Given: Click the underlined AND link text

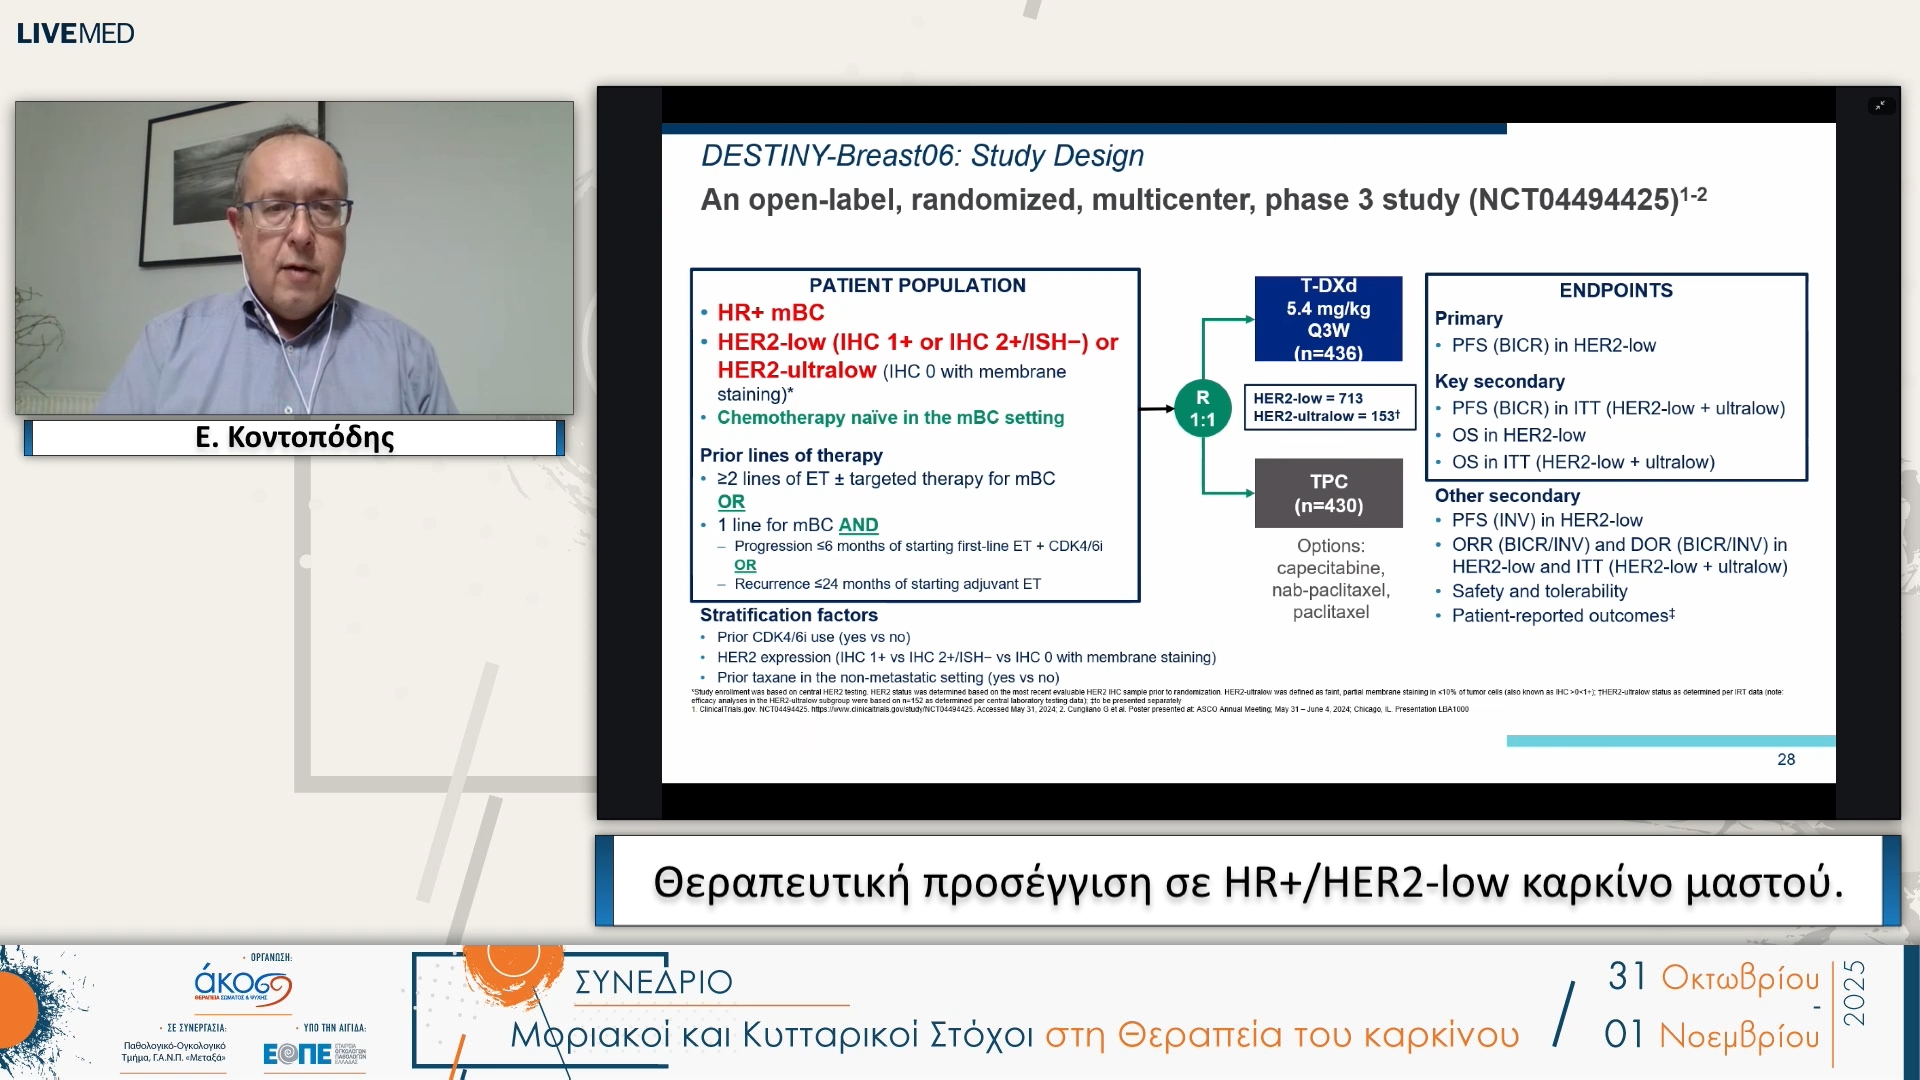Looking at the screenshot, I should [x=858, y=525].
